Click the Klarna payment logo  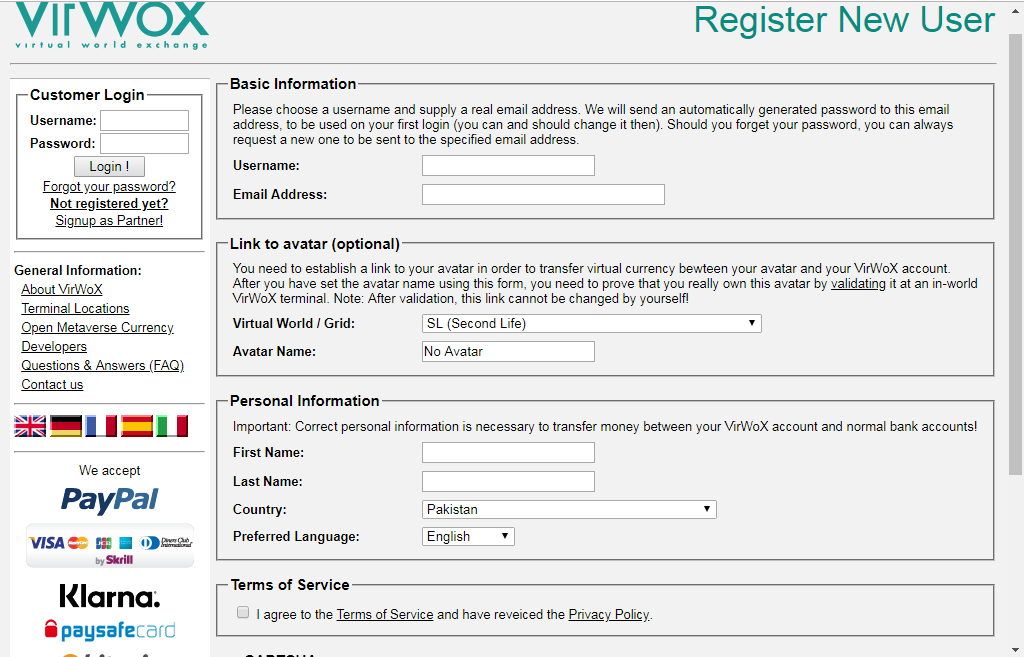pos(110,597)
